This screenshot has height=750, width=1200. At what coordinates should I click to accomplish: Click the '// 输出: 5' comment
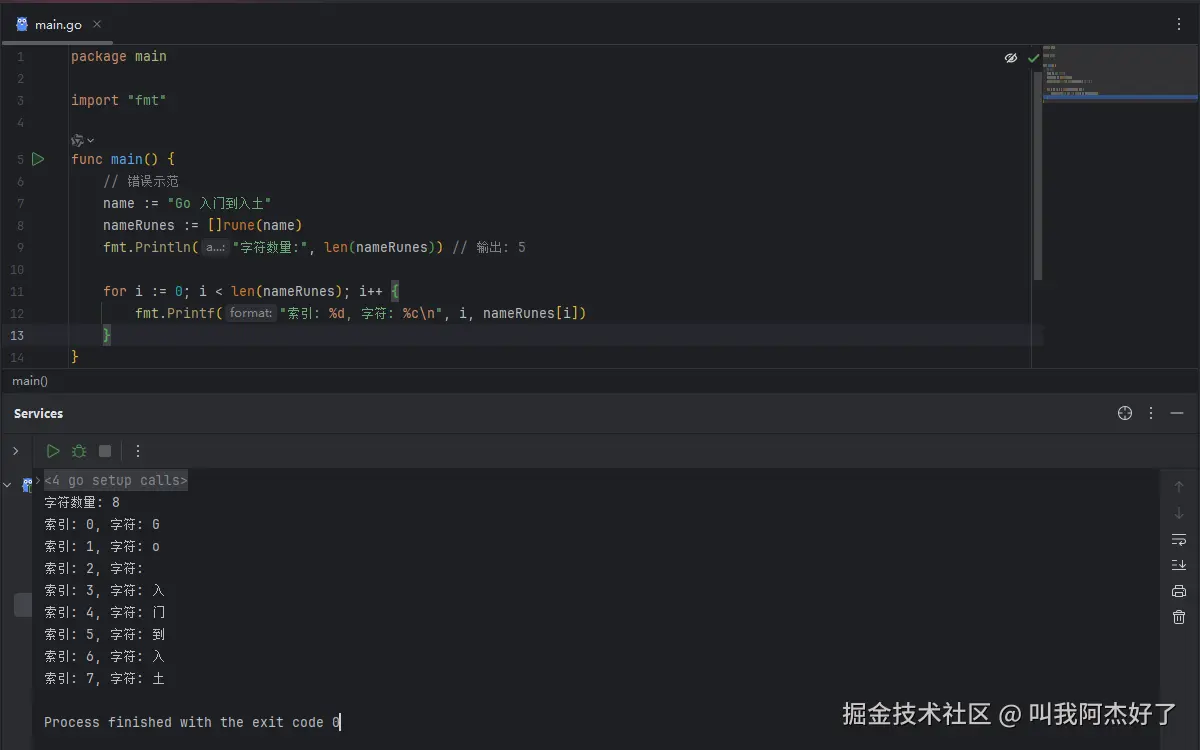(x=488, y=248)
